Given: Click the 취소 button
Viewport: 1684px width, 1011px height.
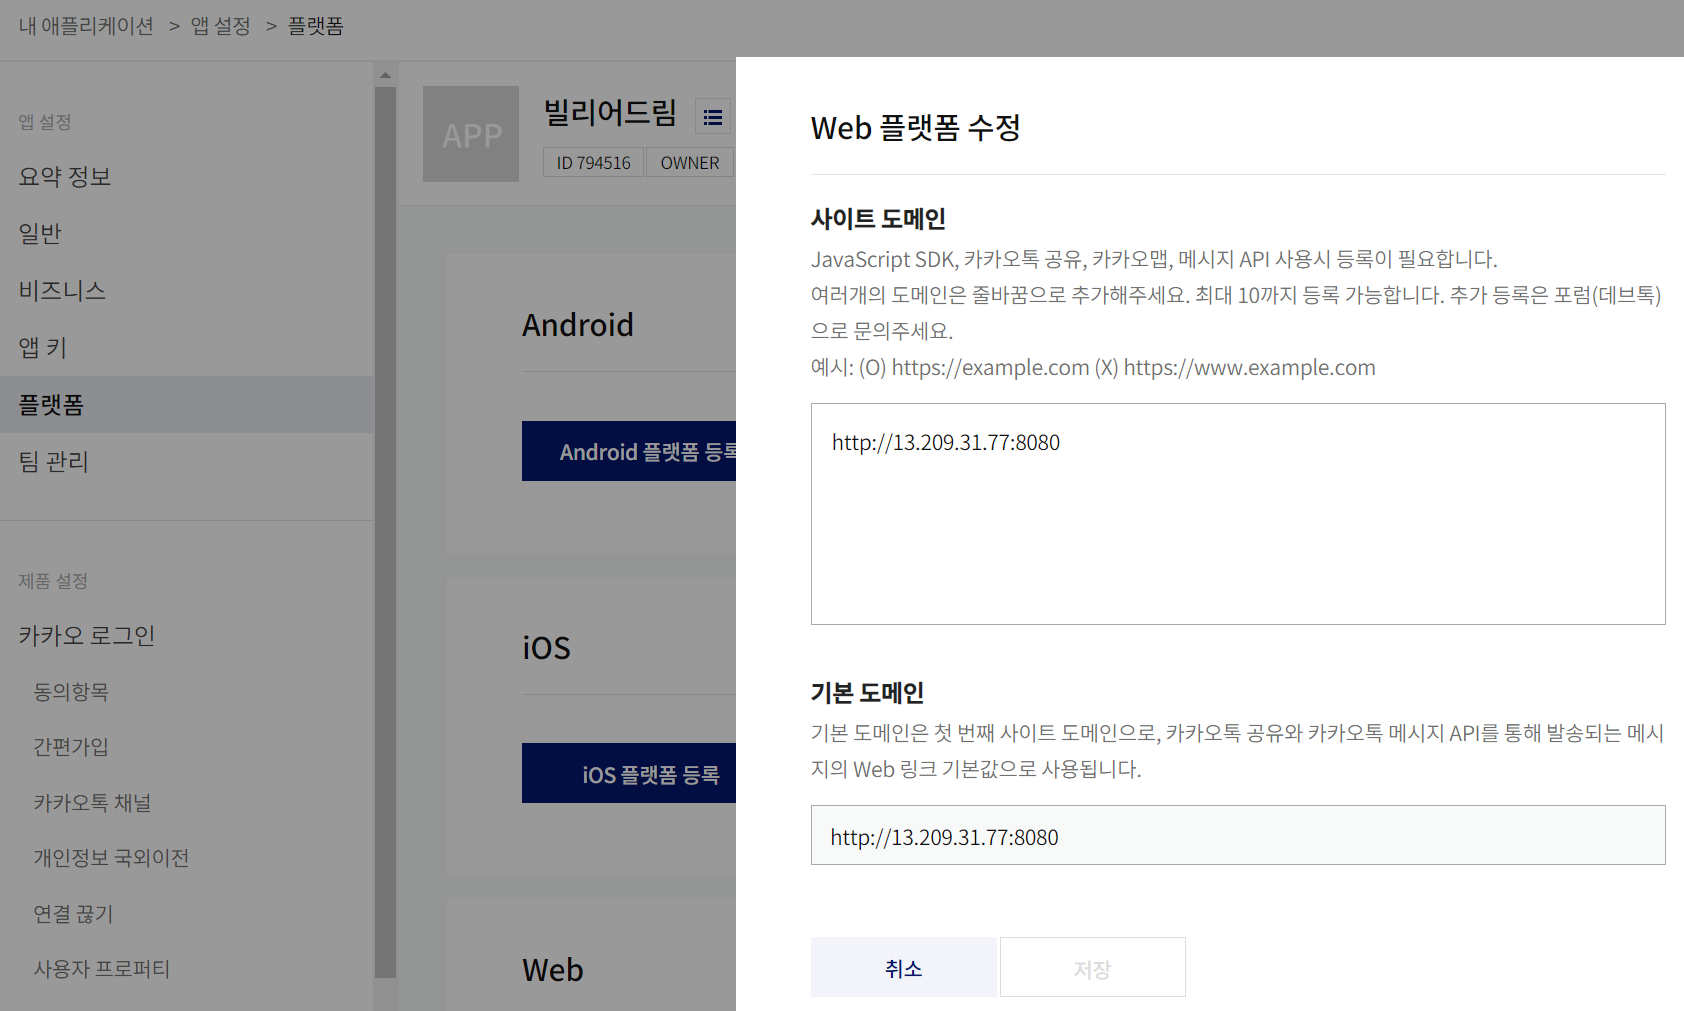Looking at the screenshot, I should click(x=904, y=967).
